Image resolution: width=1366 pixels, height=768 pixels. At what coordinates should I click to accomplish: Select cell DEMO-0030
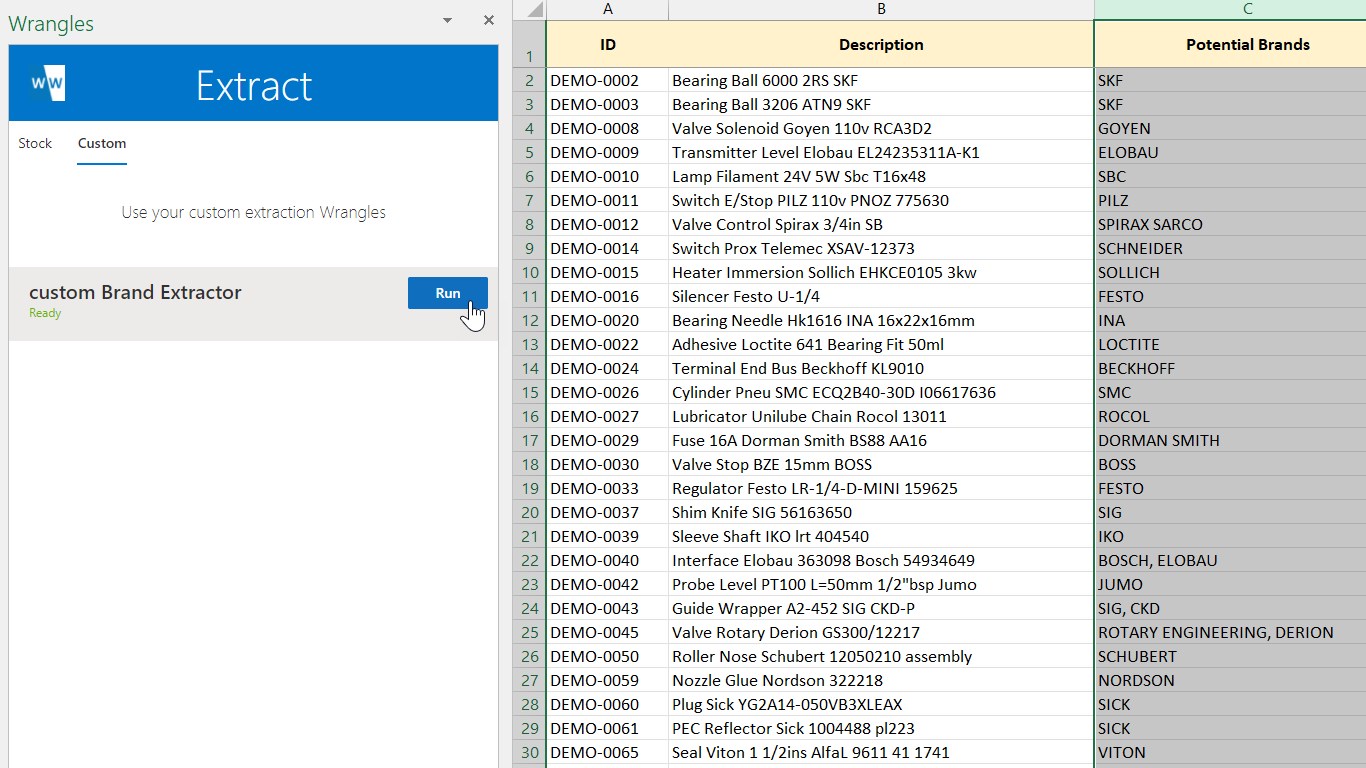pos(608,464)
